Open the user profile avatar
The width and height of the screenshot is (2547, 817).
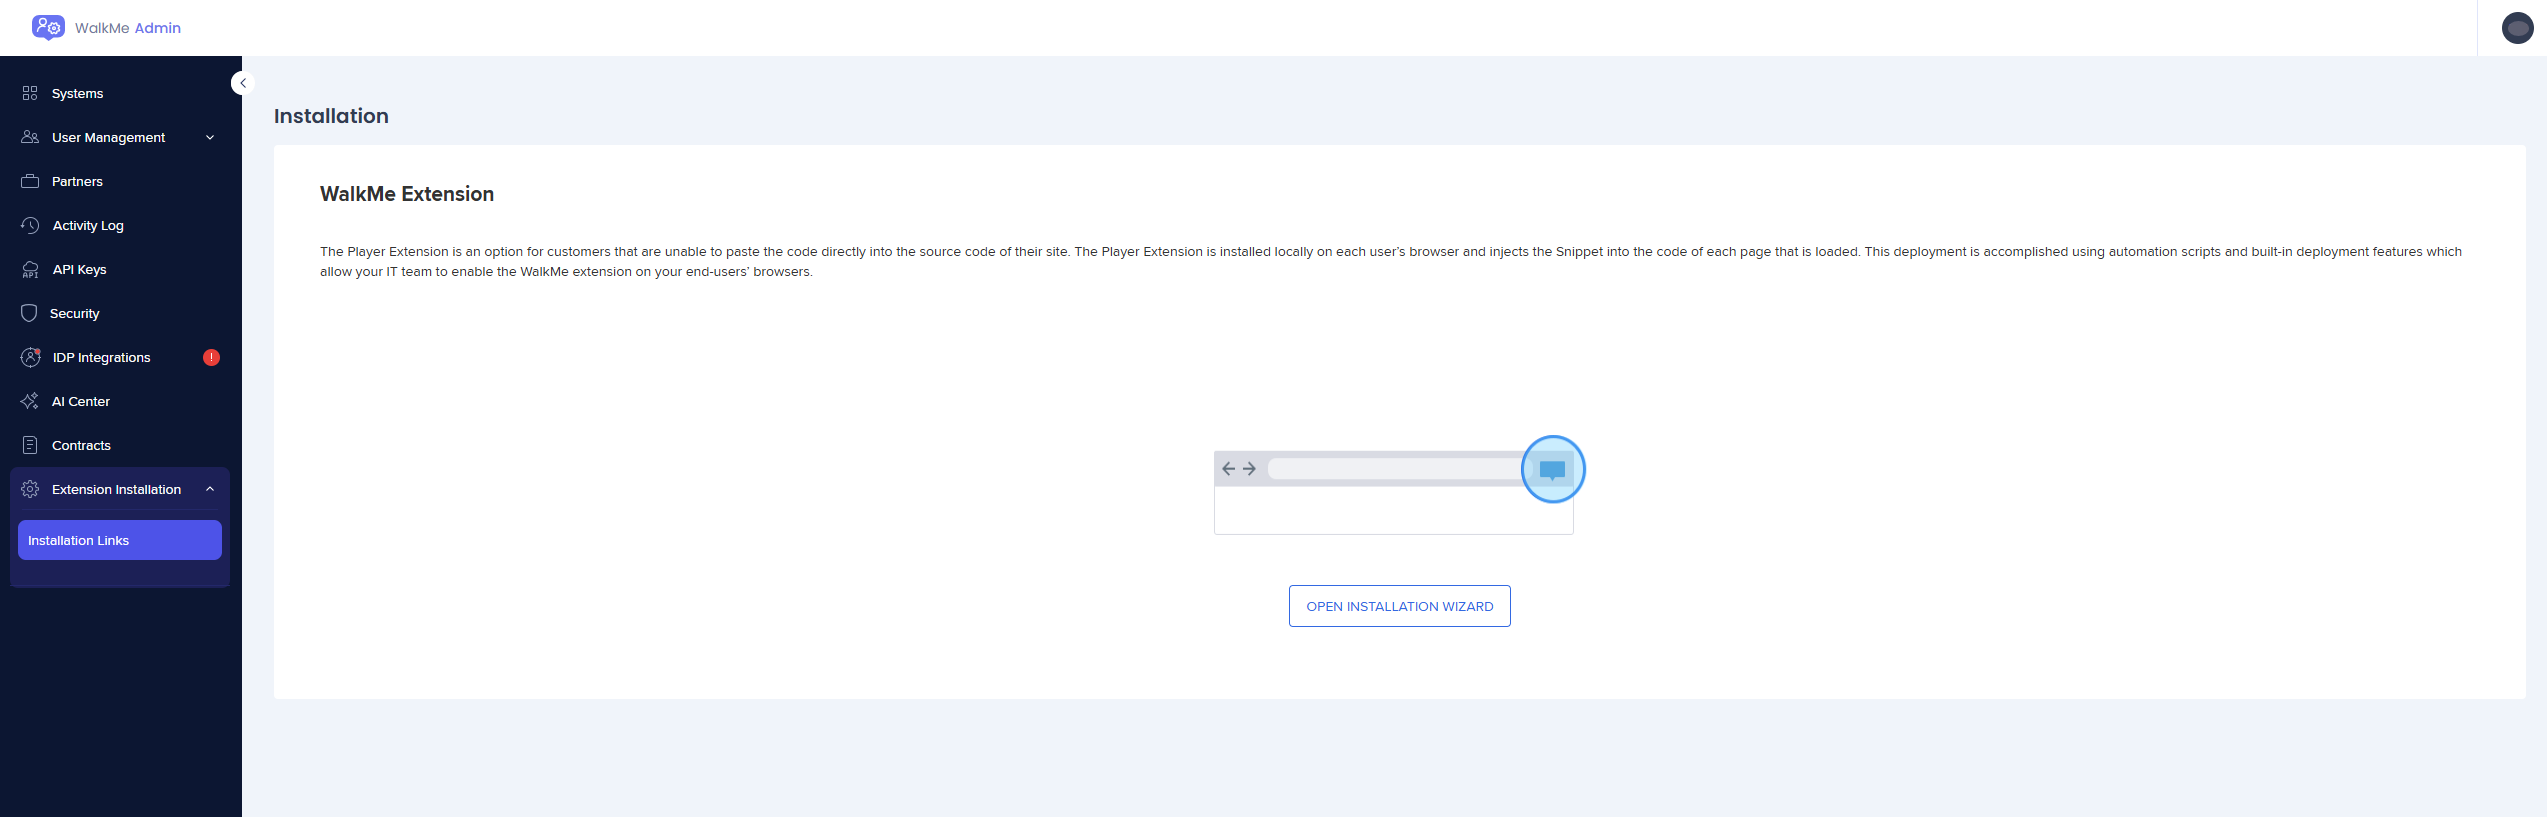coord(2517,28)
